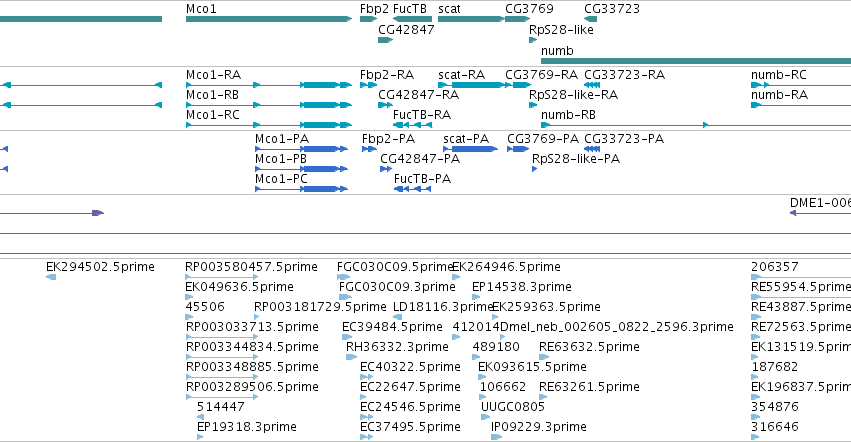Select the EP19318.3prime EST
Image resolution: width=851 pixels, height=442 pixels.
(x=247, y=427)
